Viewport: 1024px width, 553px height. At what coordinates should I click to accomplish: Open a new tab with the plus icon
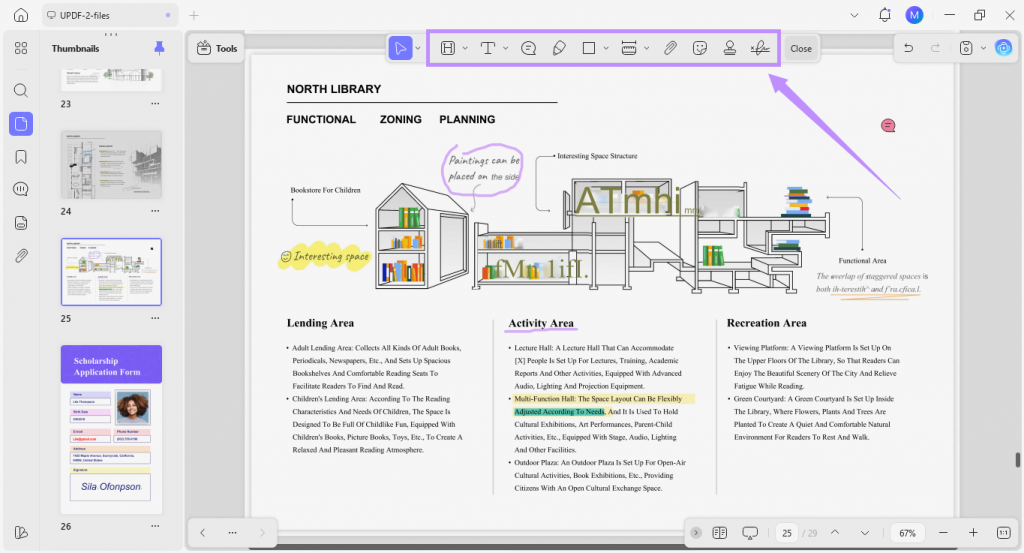click(x=194, y=15)
